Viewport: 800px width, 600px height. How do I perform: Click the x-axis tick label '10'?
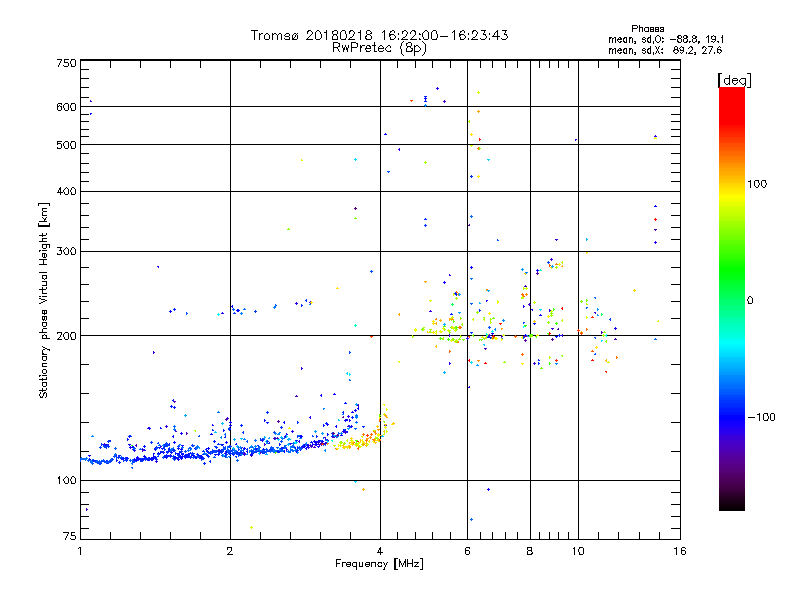[578, 551]
